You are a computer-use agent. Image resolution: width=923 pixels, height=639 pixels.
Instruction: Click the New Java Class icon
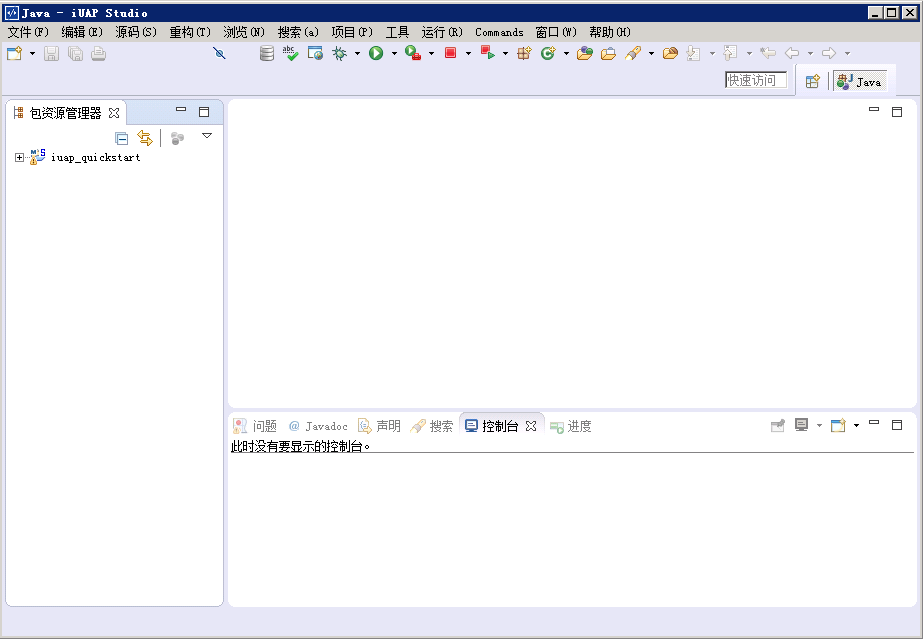(547, 54)
